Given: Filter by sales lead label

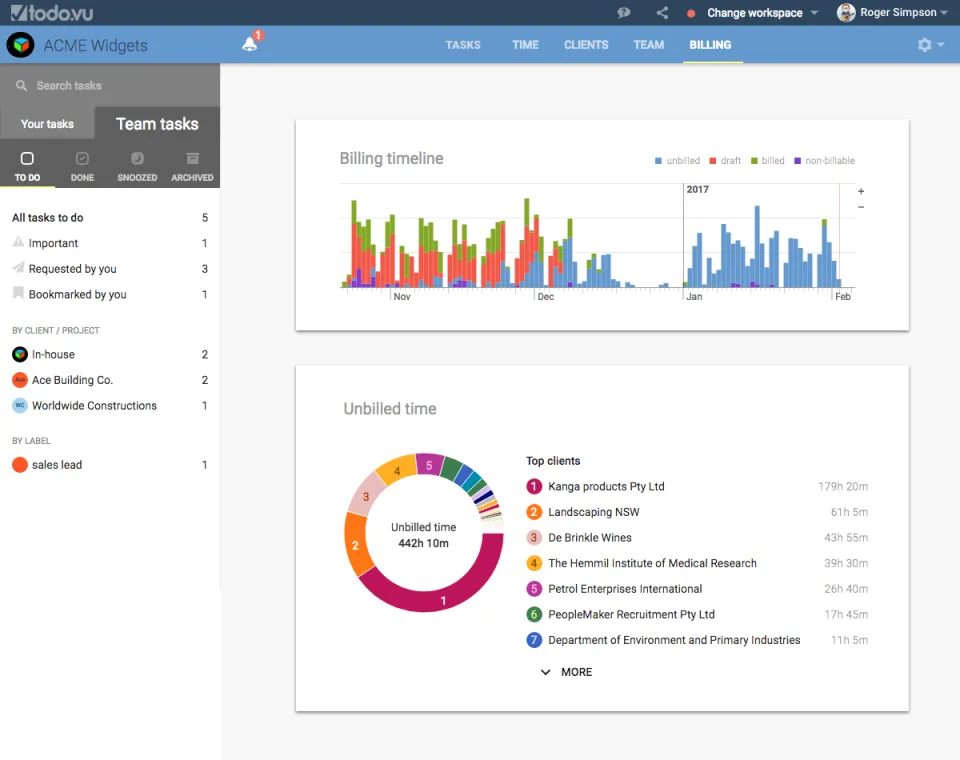Looking at the screenshot, I should click(x=110, y=465).
